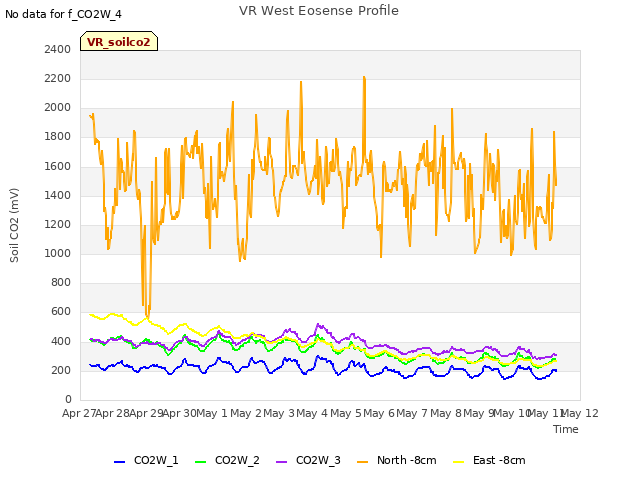Click the CO2W_1 legend label

(x=156, y=460)
